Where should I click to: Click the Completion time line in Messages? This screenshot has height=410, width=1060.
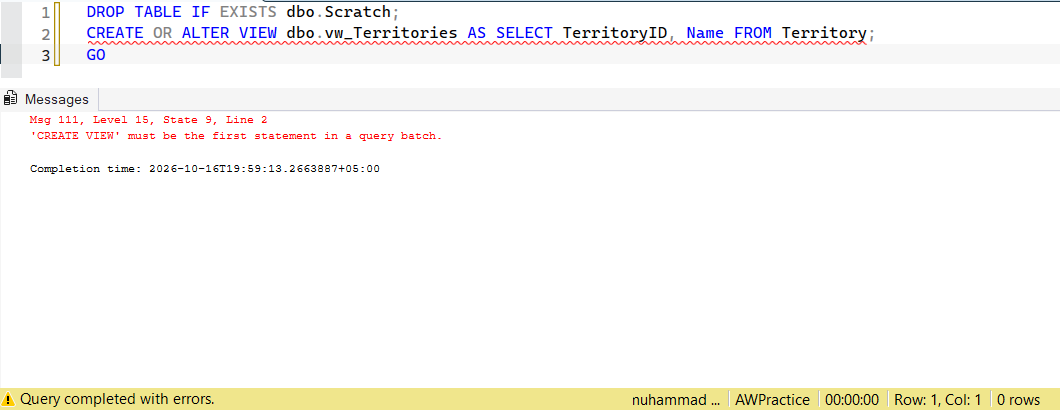(205, 168)
